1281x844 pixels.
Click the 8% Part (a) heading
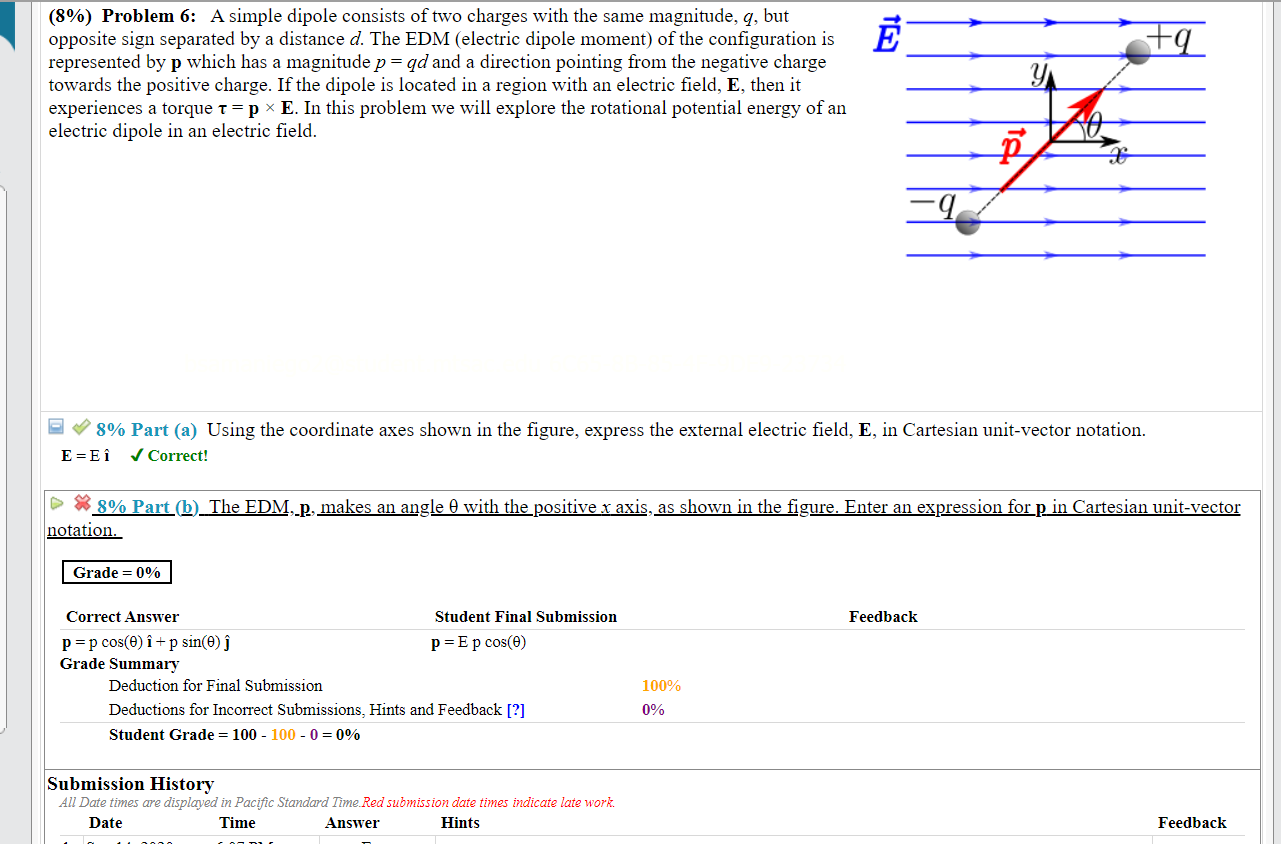[x=144, y=429]
